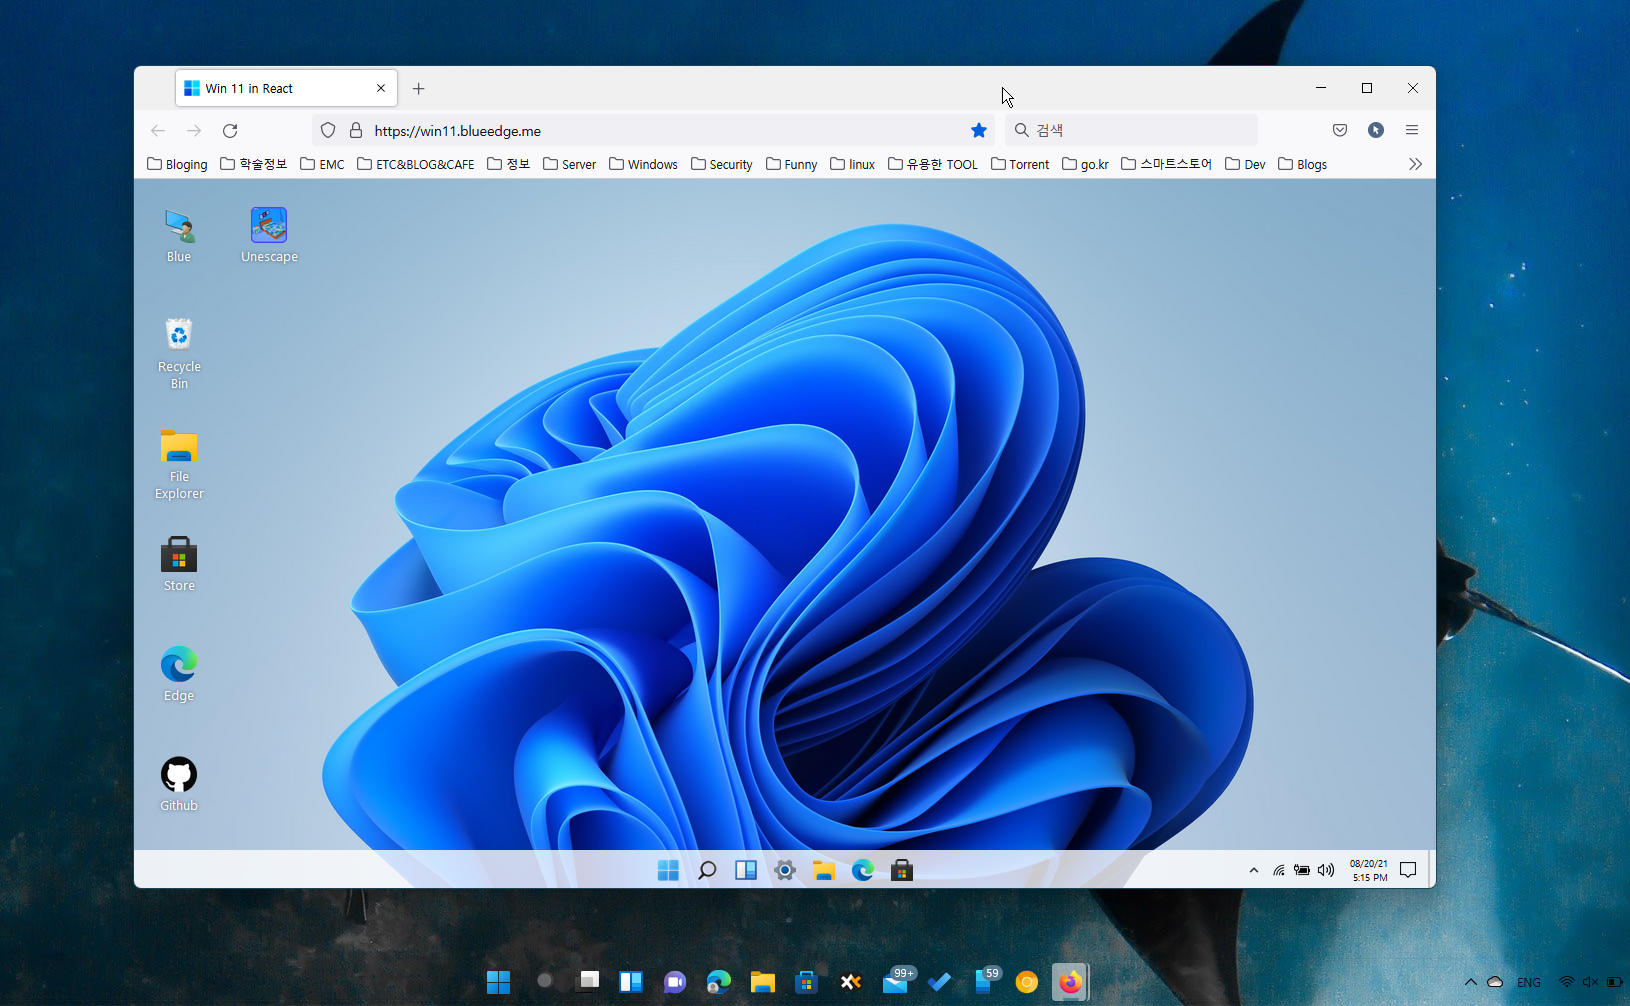Viewport: 1630px width, 1006px height.
Task: Click the wifi icon in web tray
Action: [1279, 870]
